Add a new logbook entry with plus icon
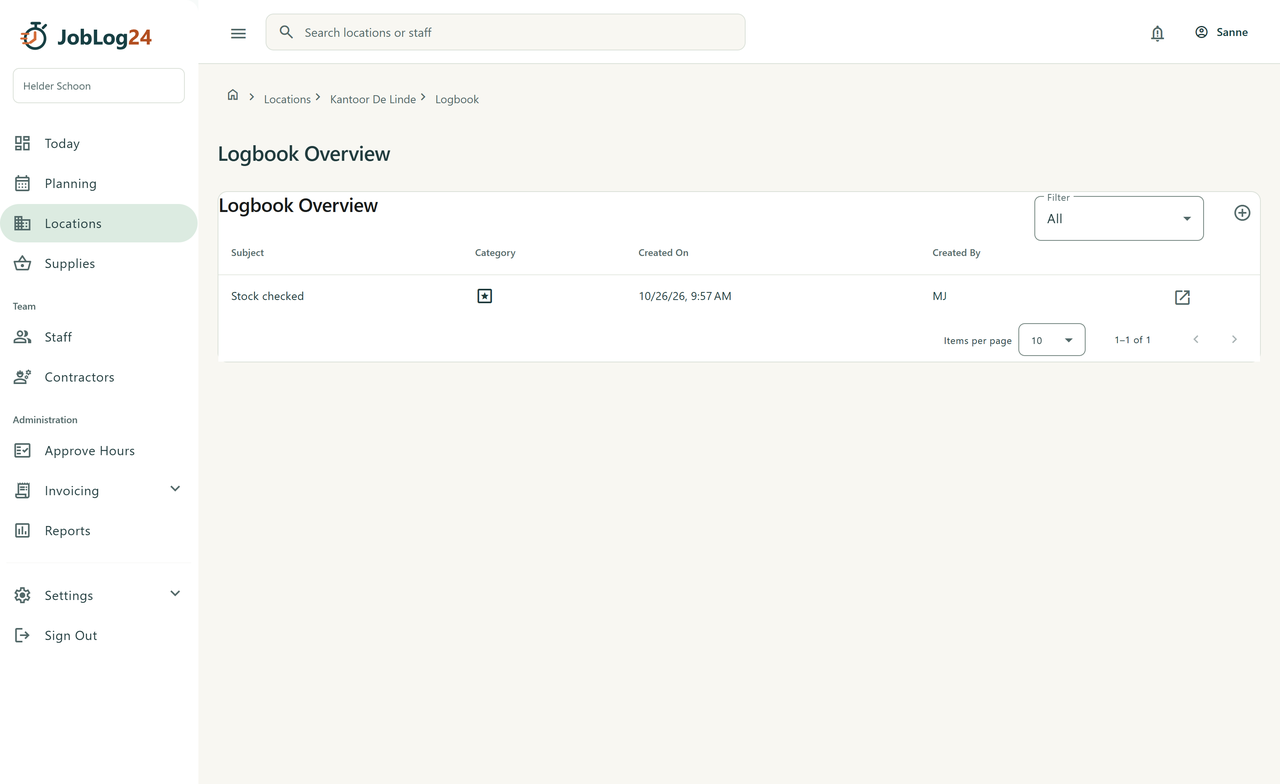 coord(1242,213)
